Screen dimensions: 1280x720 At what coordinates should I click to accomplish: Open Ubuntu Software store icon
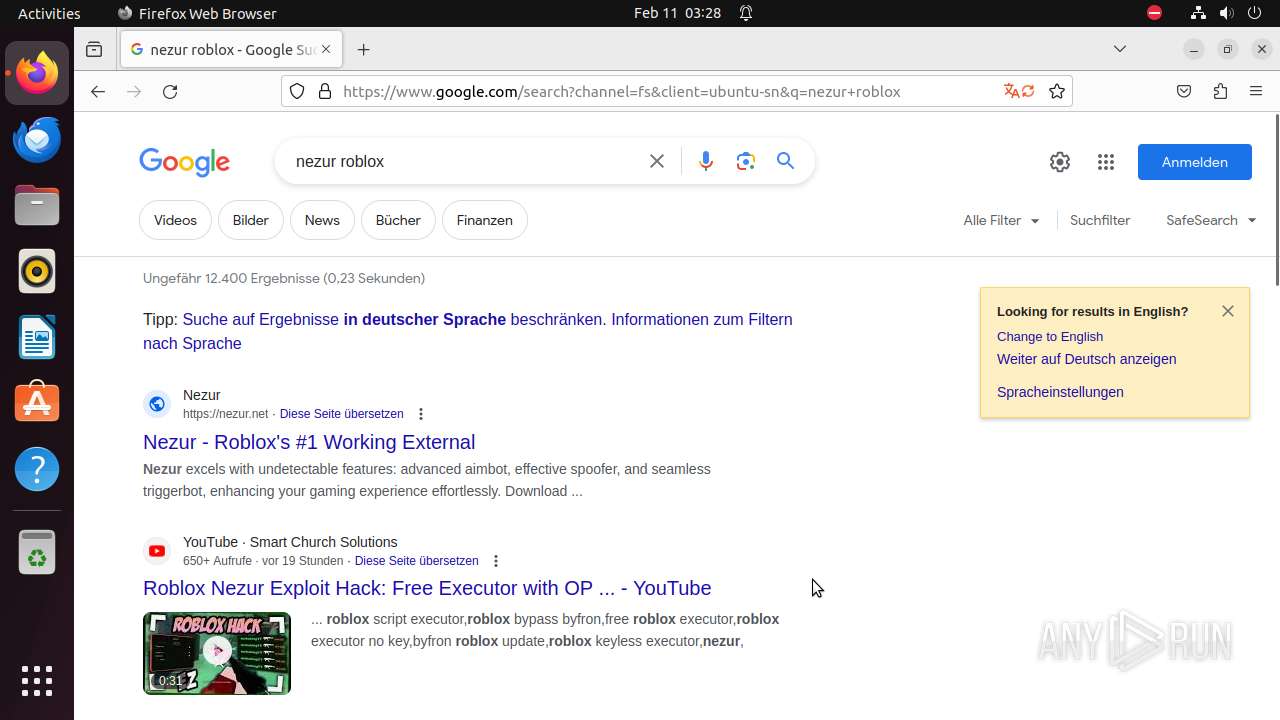37,403
